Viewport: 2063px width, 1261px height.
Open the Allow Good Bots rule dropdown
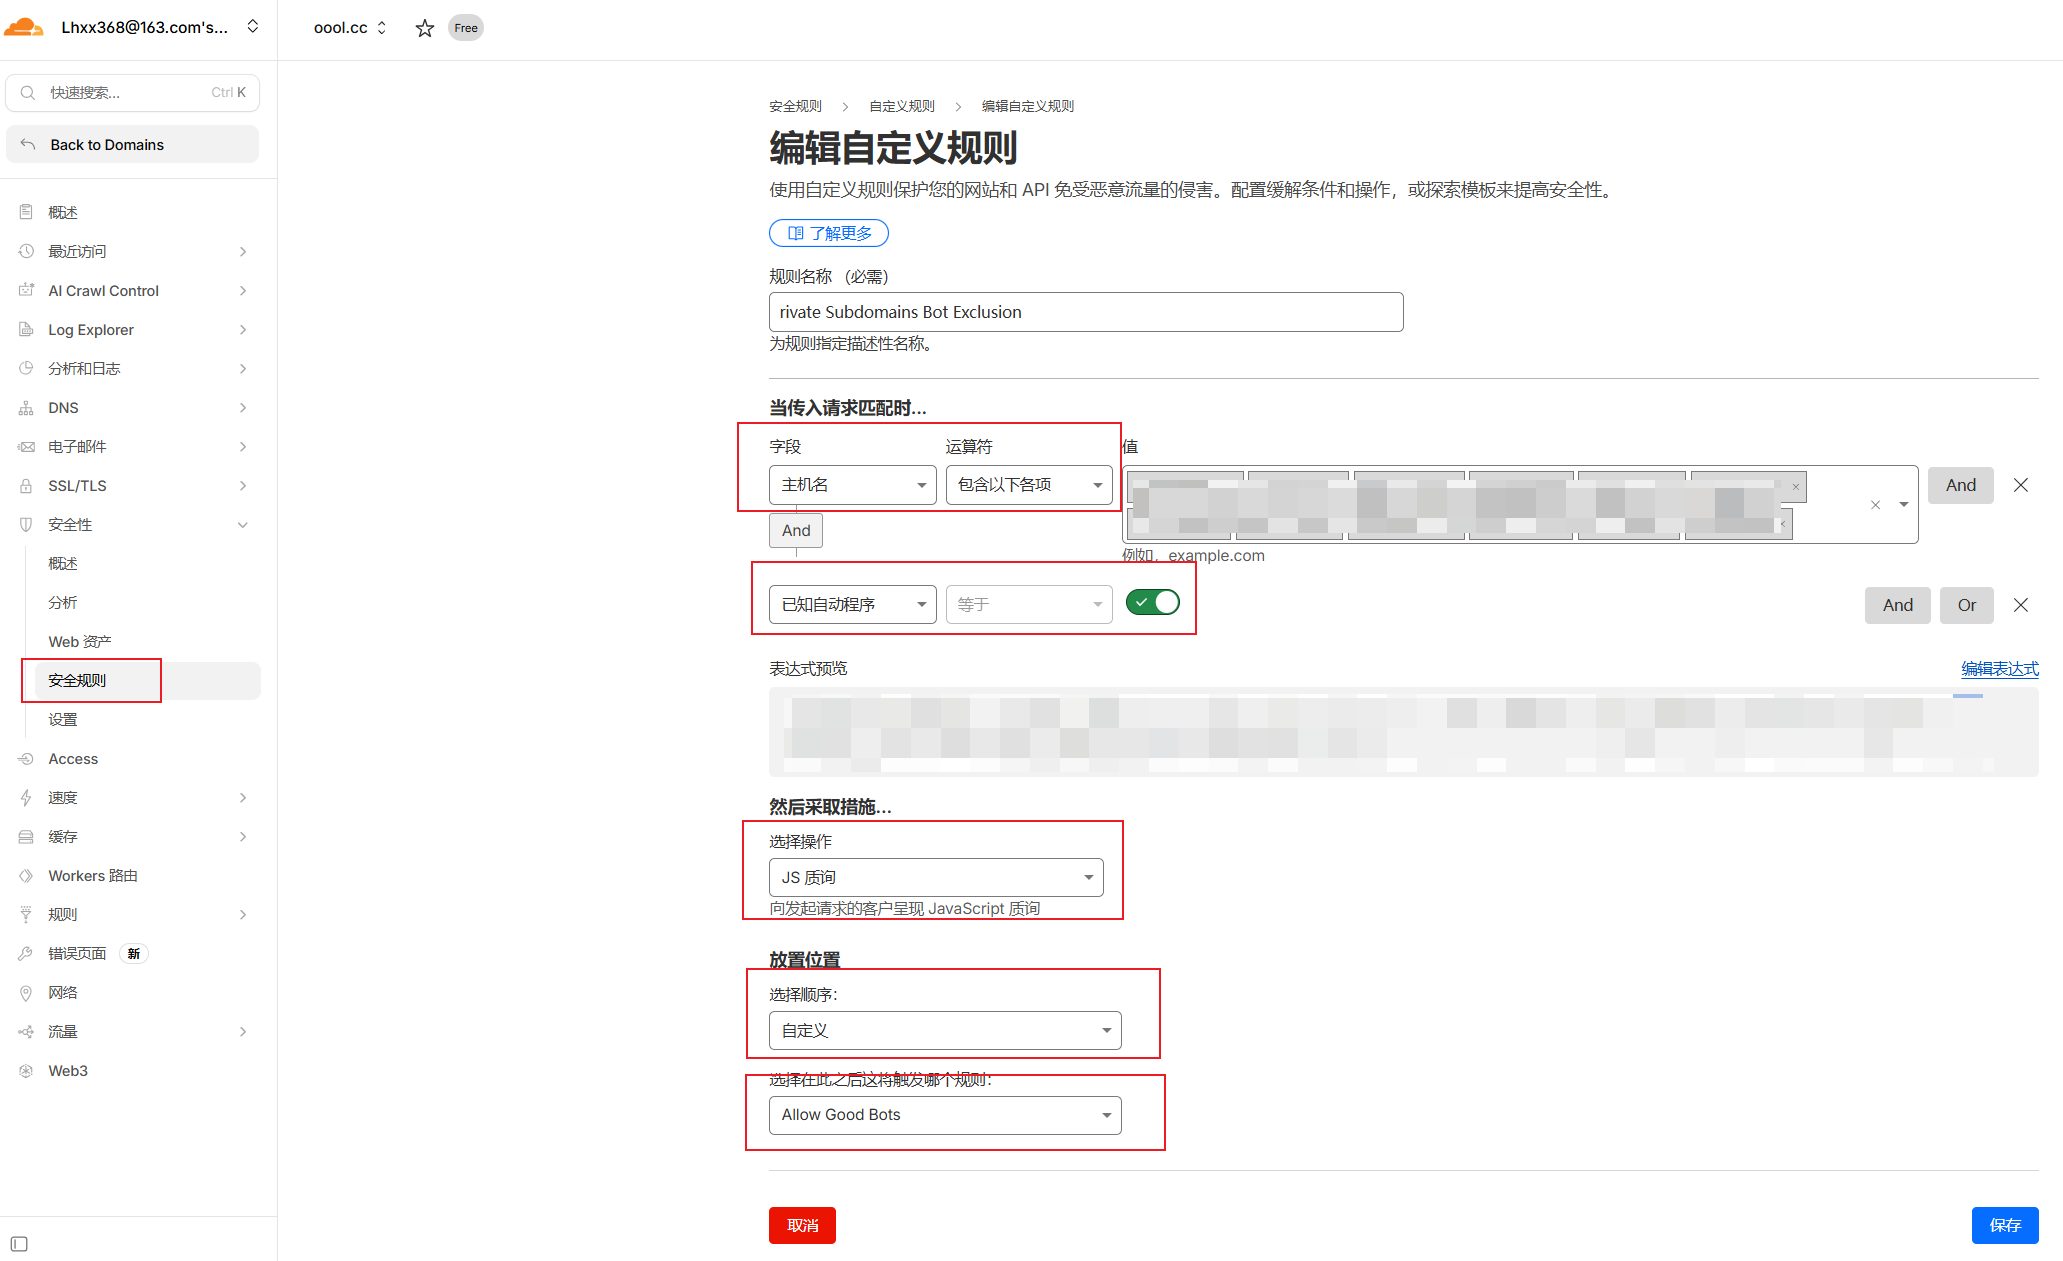pyautogui.click(x=944, y=1114)
